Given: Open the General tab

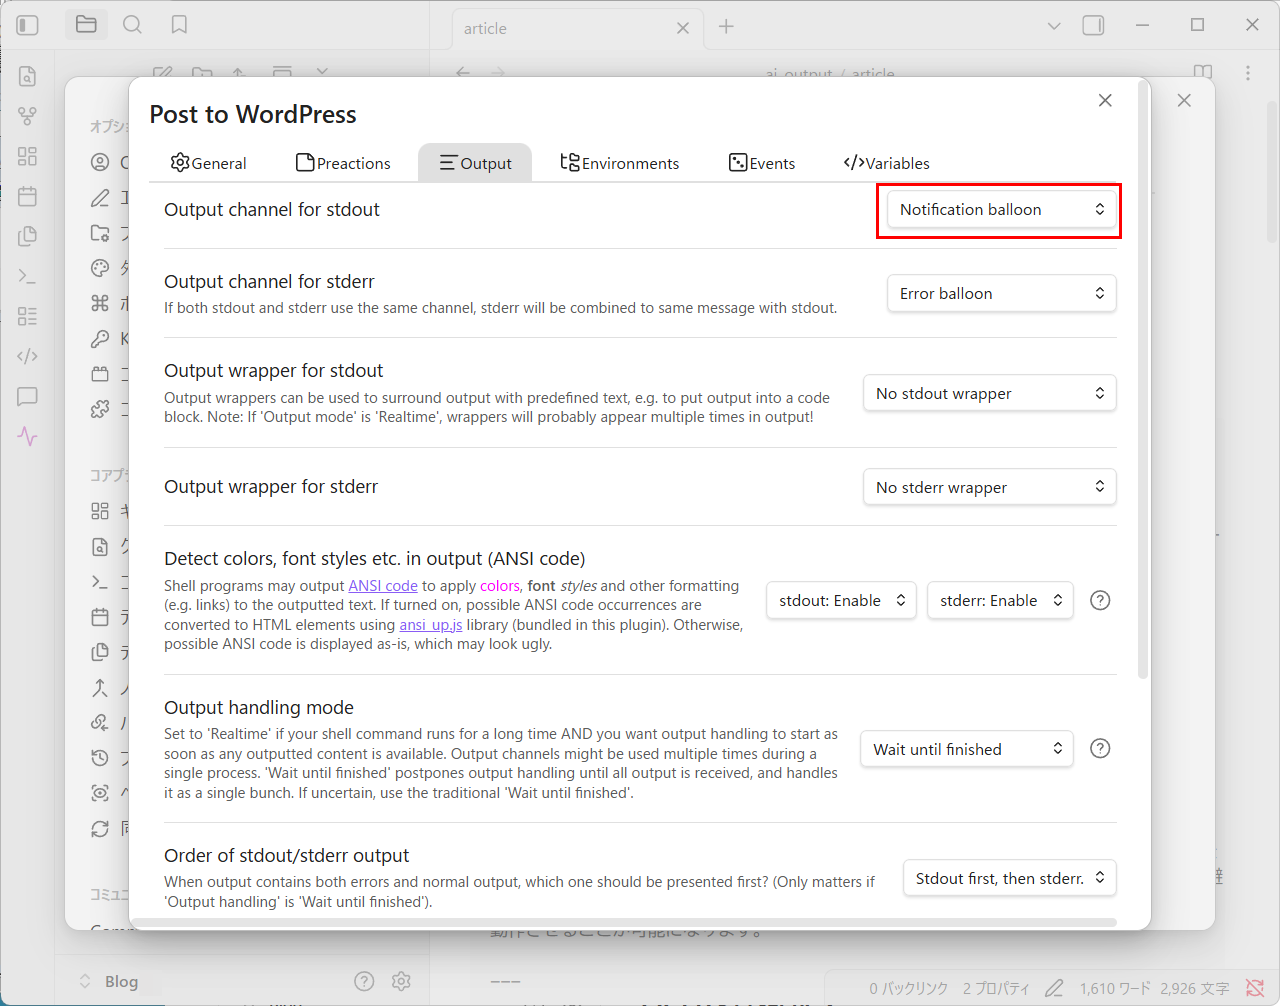Looking at the screenshot, I should pos(208,163).
